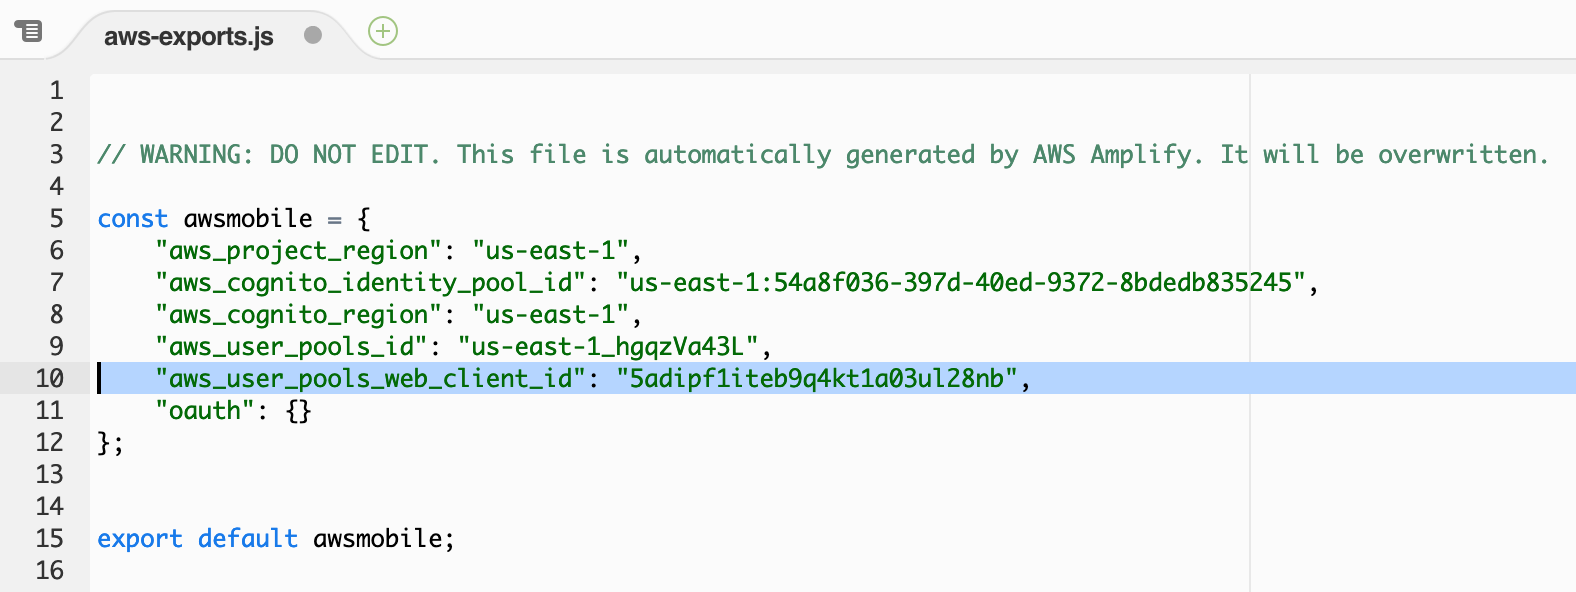Click the "aws_project_region" key

[x=299, y=250]
